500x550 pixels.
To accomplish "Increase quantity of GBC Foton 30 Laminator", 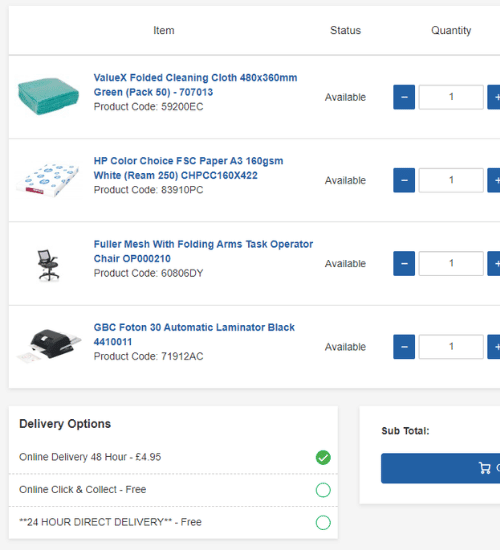I will pyautogui.click(x=494, y=347).
